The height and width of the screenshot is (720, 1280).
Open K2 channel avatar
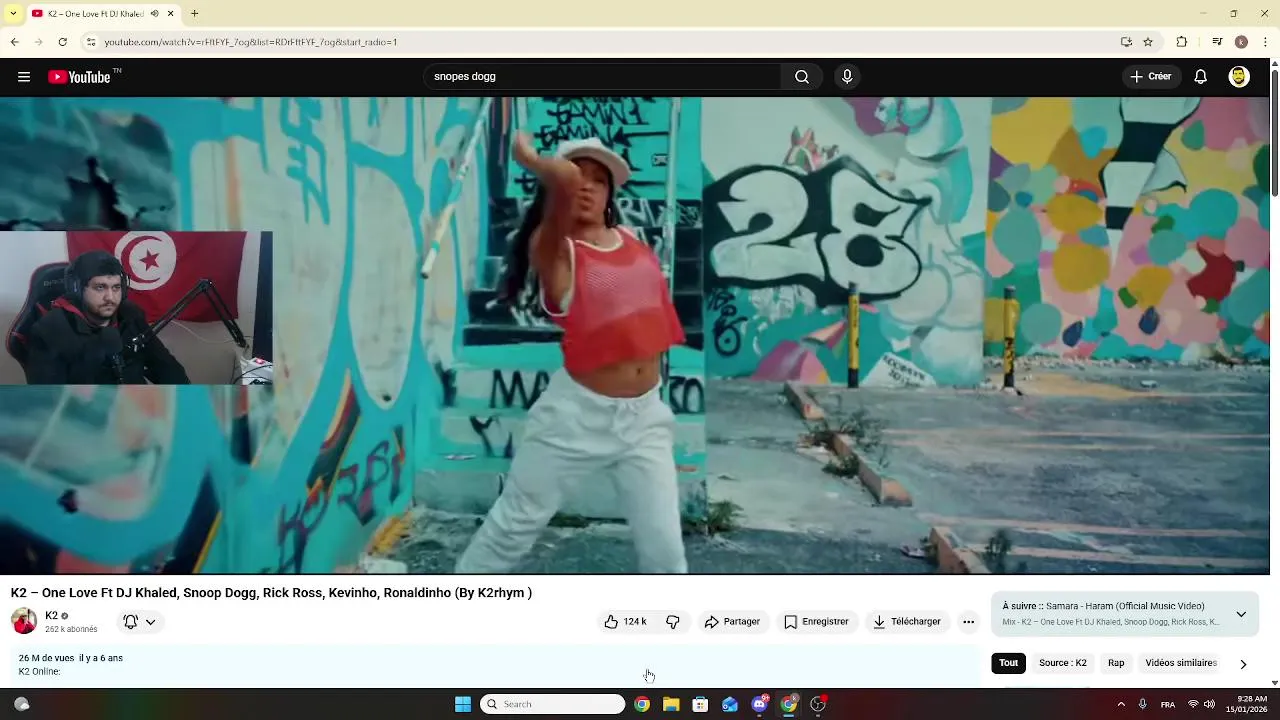coord(24,621)
